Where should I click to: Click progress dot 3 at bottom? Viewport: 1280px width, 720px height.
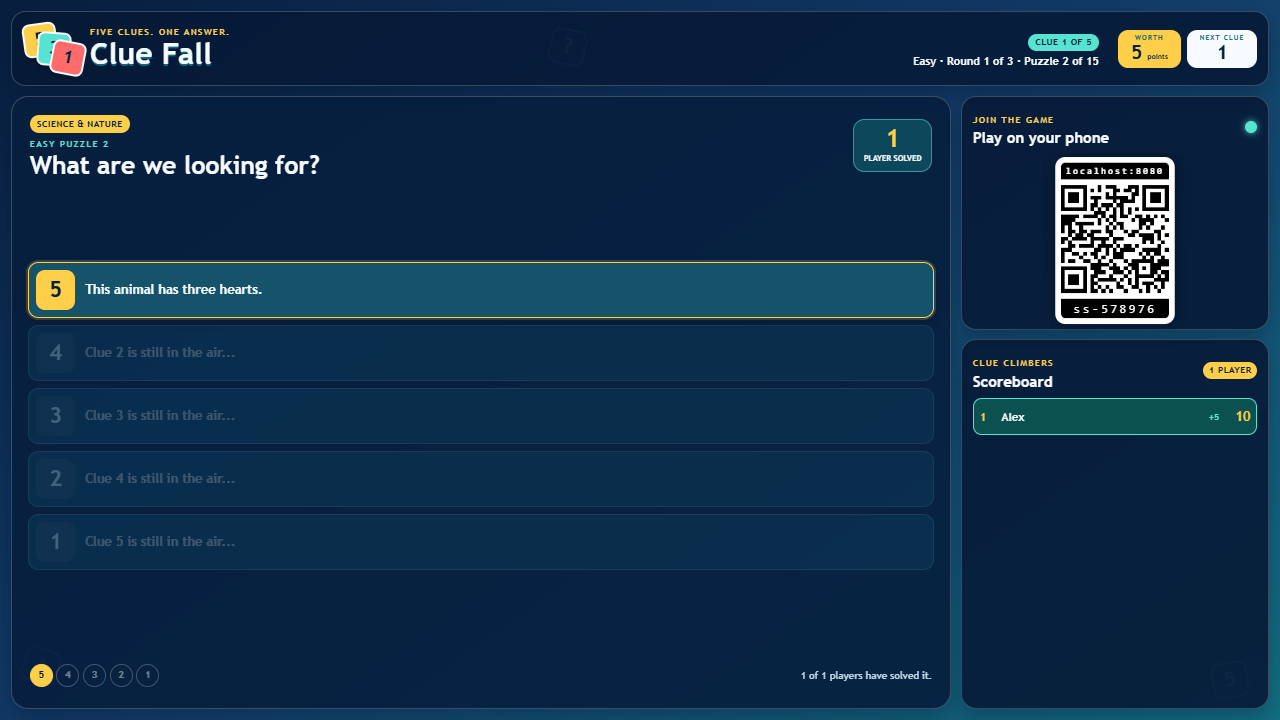tap(94, 676)
